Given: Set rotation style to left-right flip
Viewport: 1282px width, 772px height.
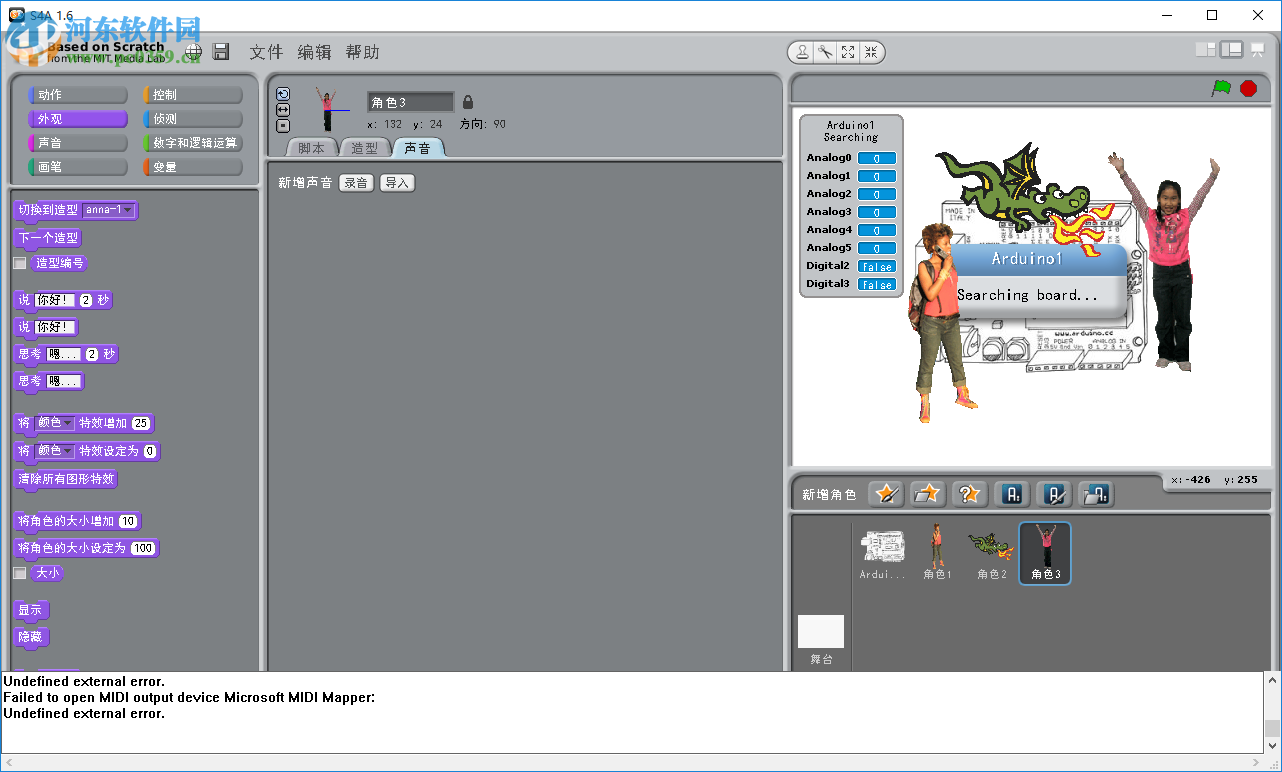Looking at the screenshot, I should pyautogui.click(x=283, y=110).
